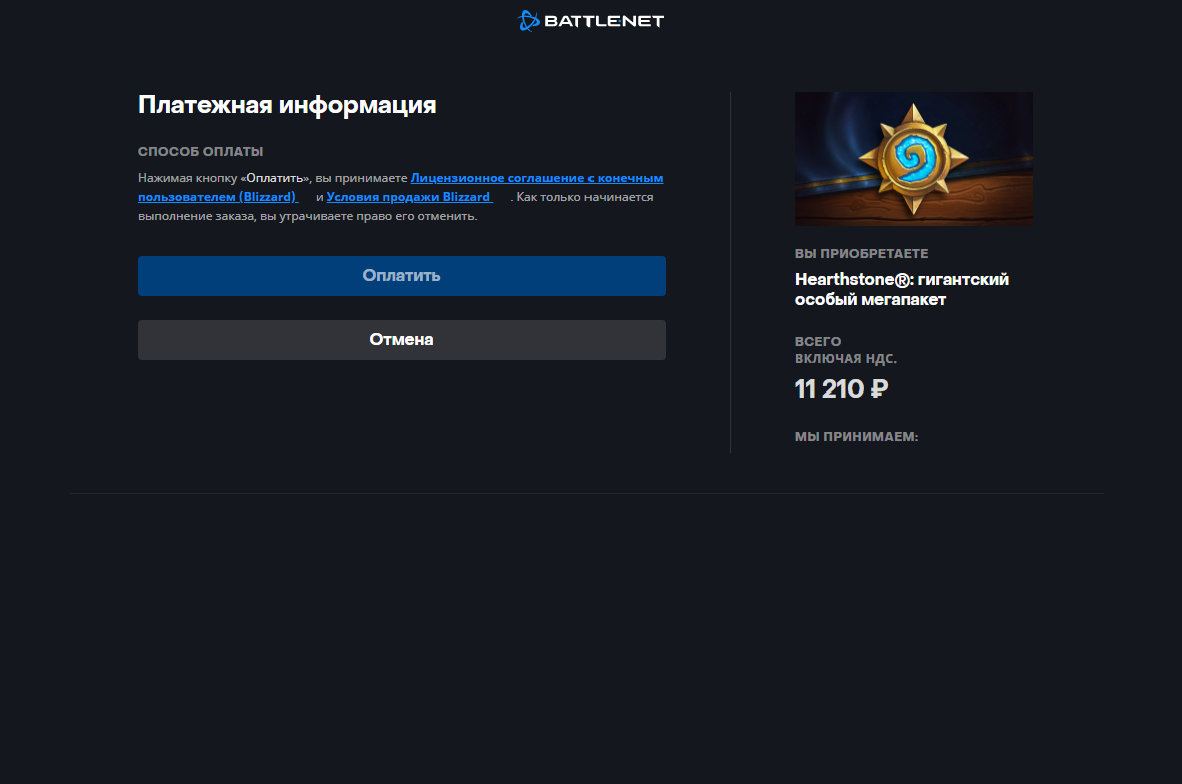Click the СПОСОБ ОПЛАТЫ label
This screenshot has width=1182, height=784.
(x=201, y=152)
